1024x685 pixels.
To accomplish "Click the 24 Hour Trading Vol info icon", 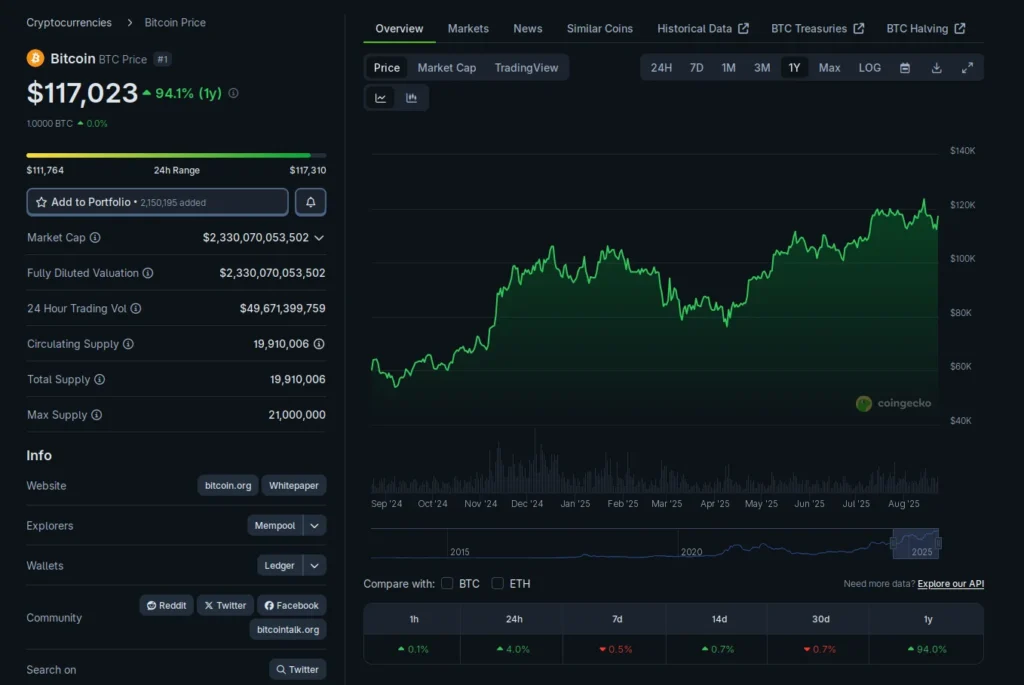I will (x=136, y=308).
